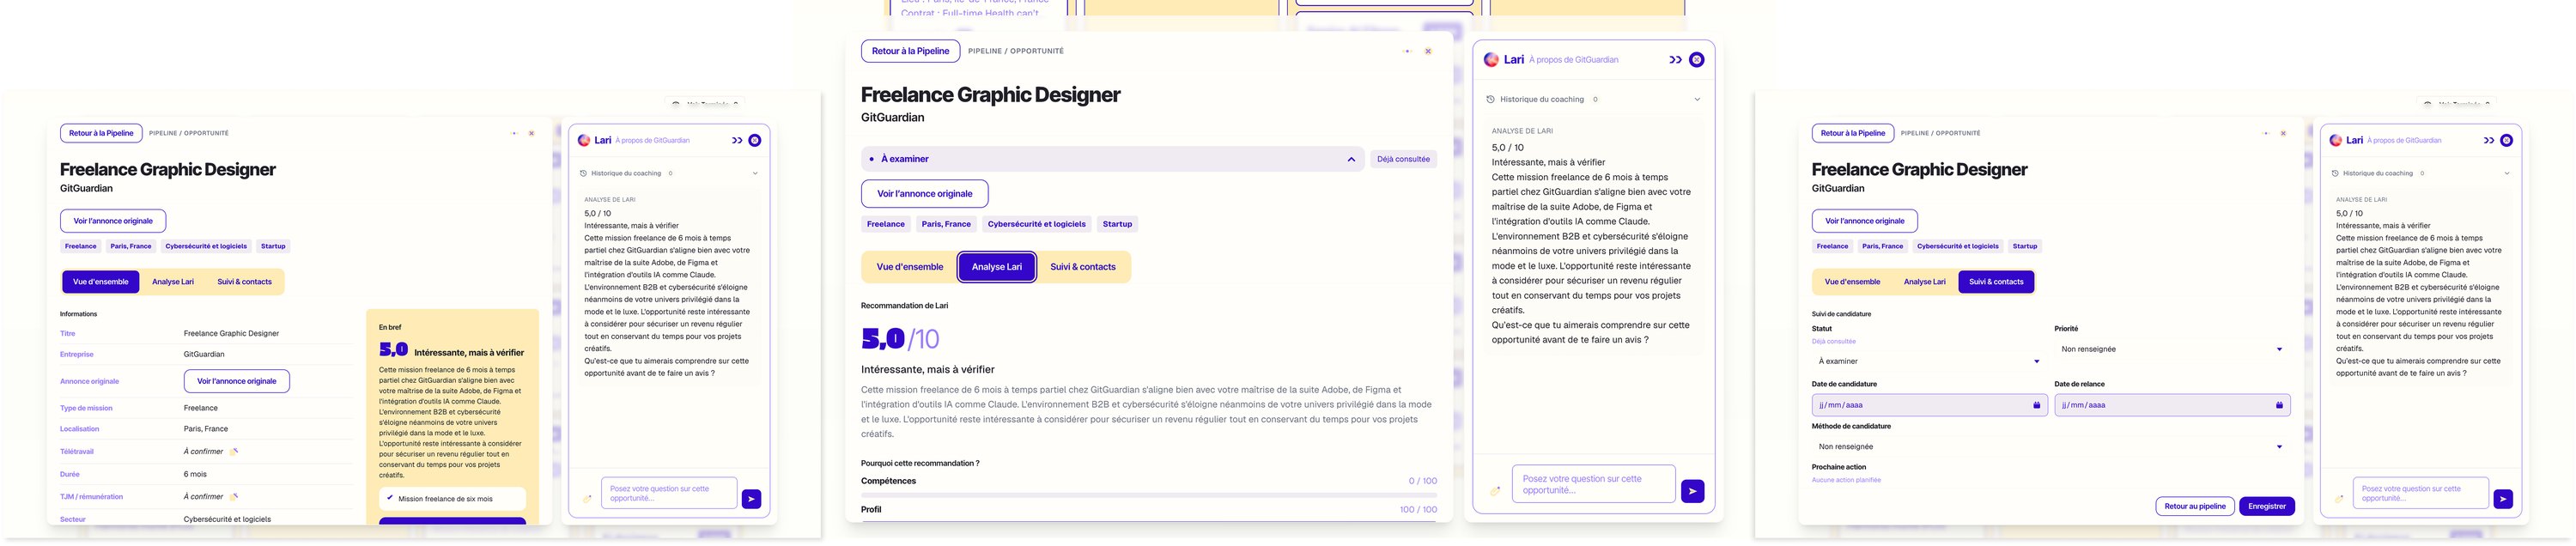Switch to Vue d'ensemble tab in the Analyse Lari screen
Image resolution: width=2576 pixels, height=546 pixels.
pyautogui.click(x=910, y=267)
